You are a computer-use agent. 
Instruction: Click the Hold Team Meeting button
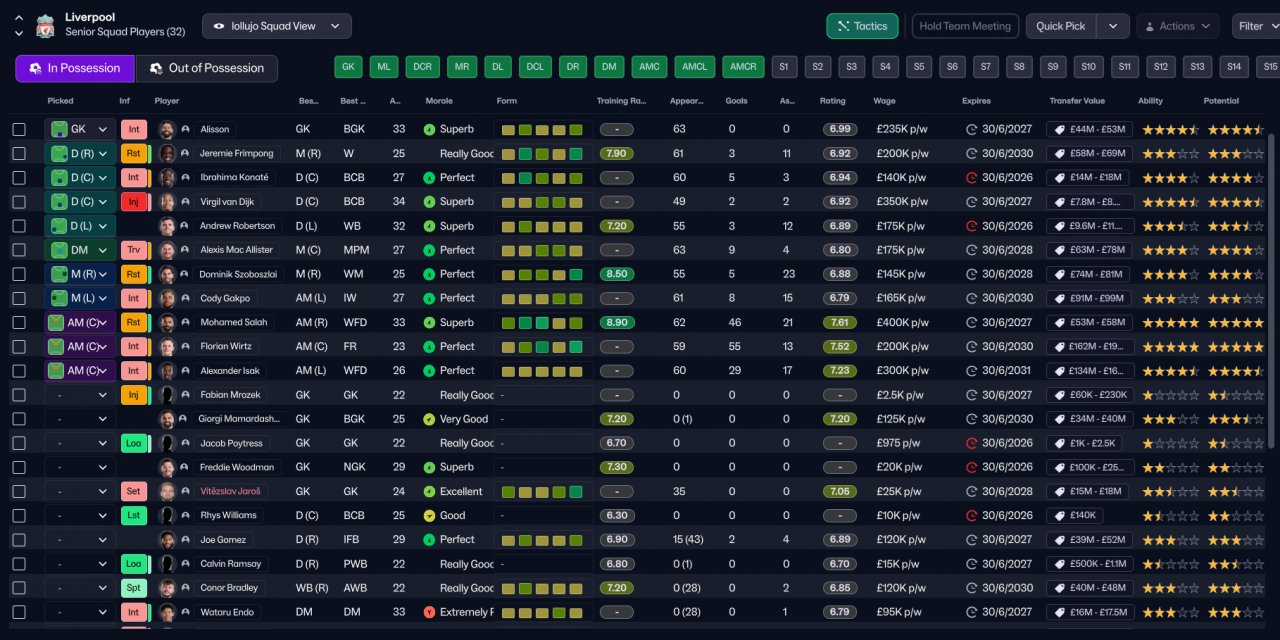coord(965,26)
